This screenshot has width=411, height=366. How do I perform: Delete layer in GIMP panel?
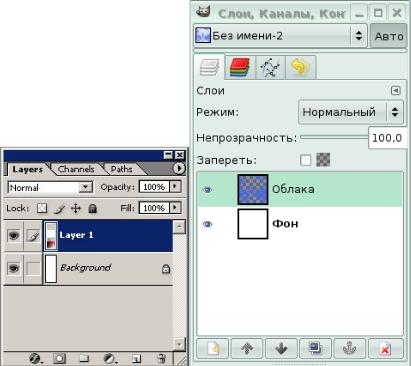coord(385,349)
